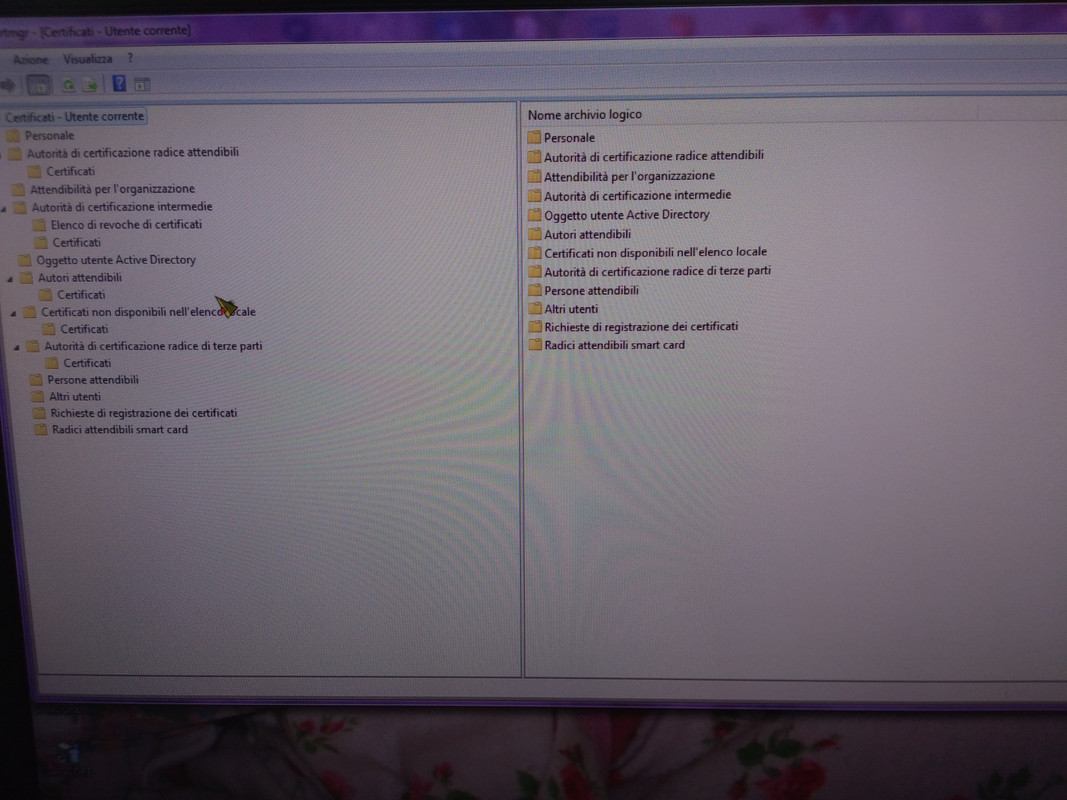Click Autorità di certificazione intermedie in right pane
This screenshot has width=1067, height=800.
(x=637, y=195)
